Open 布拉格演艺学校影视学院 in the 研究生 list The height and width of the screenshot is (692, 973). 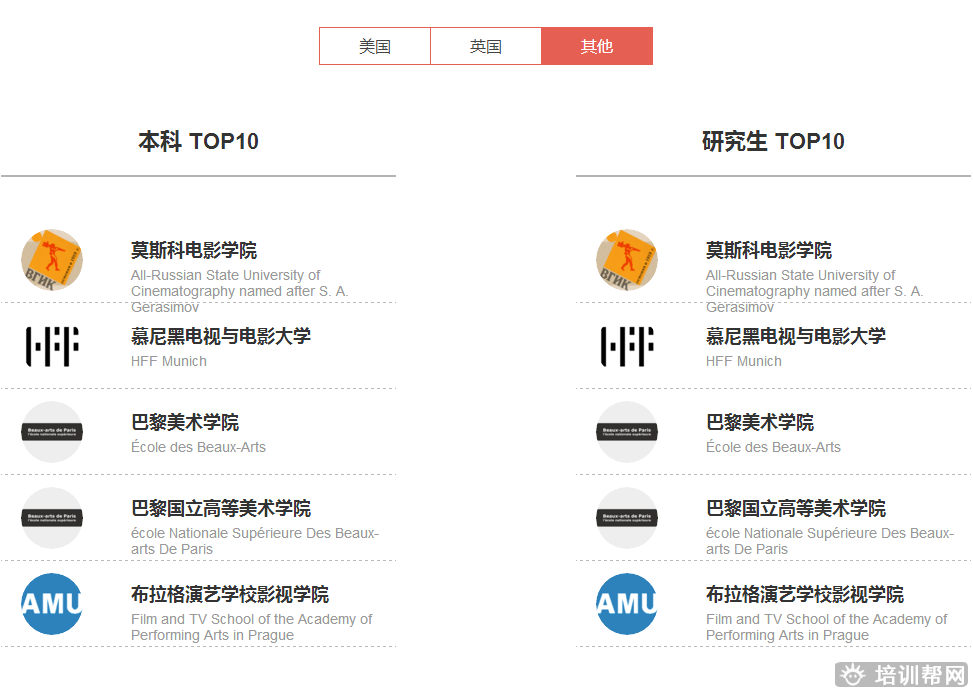point(805,594)
